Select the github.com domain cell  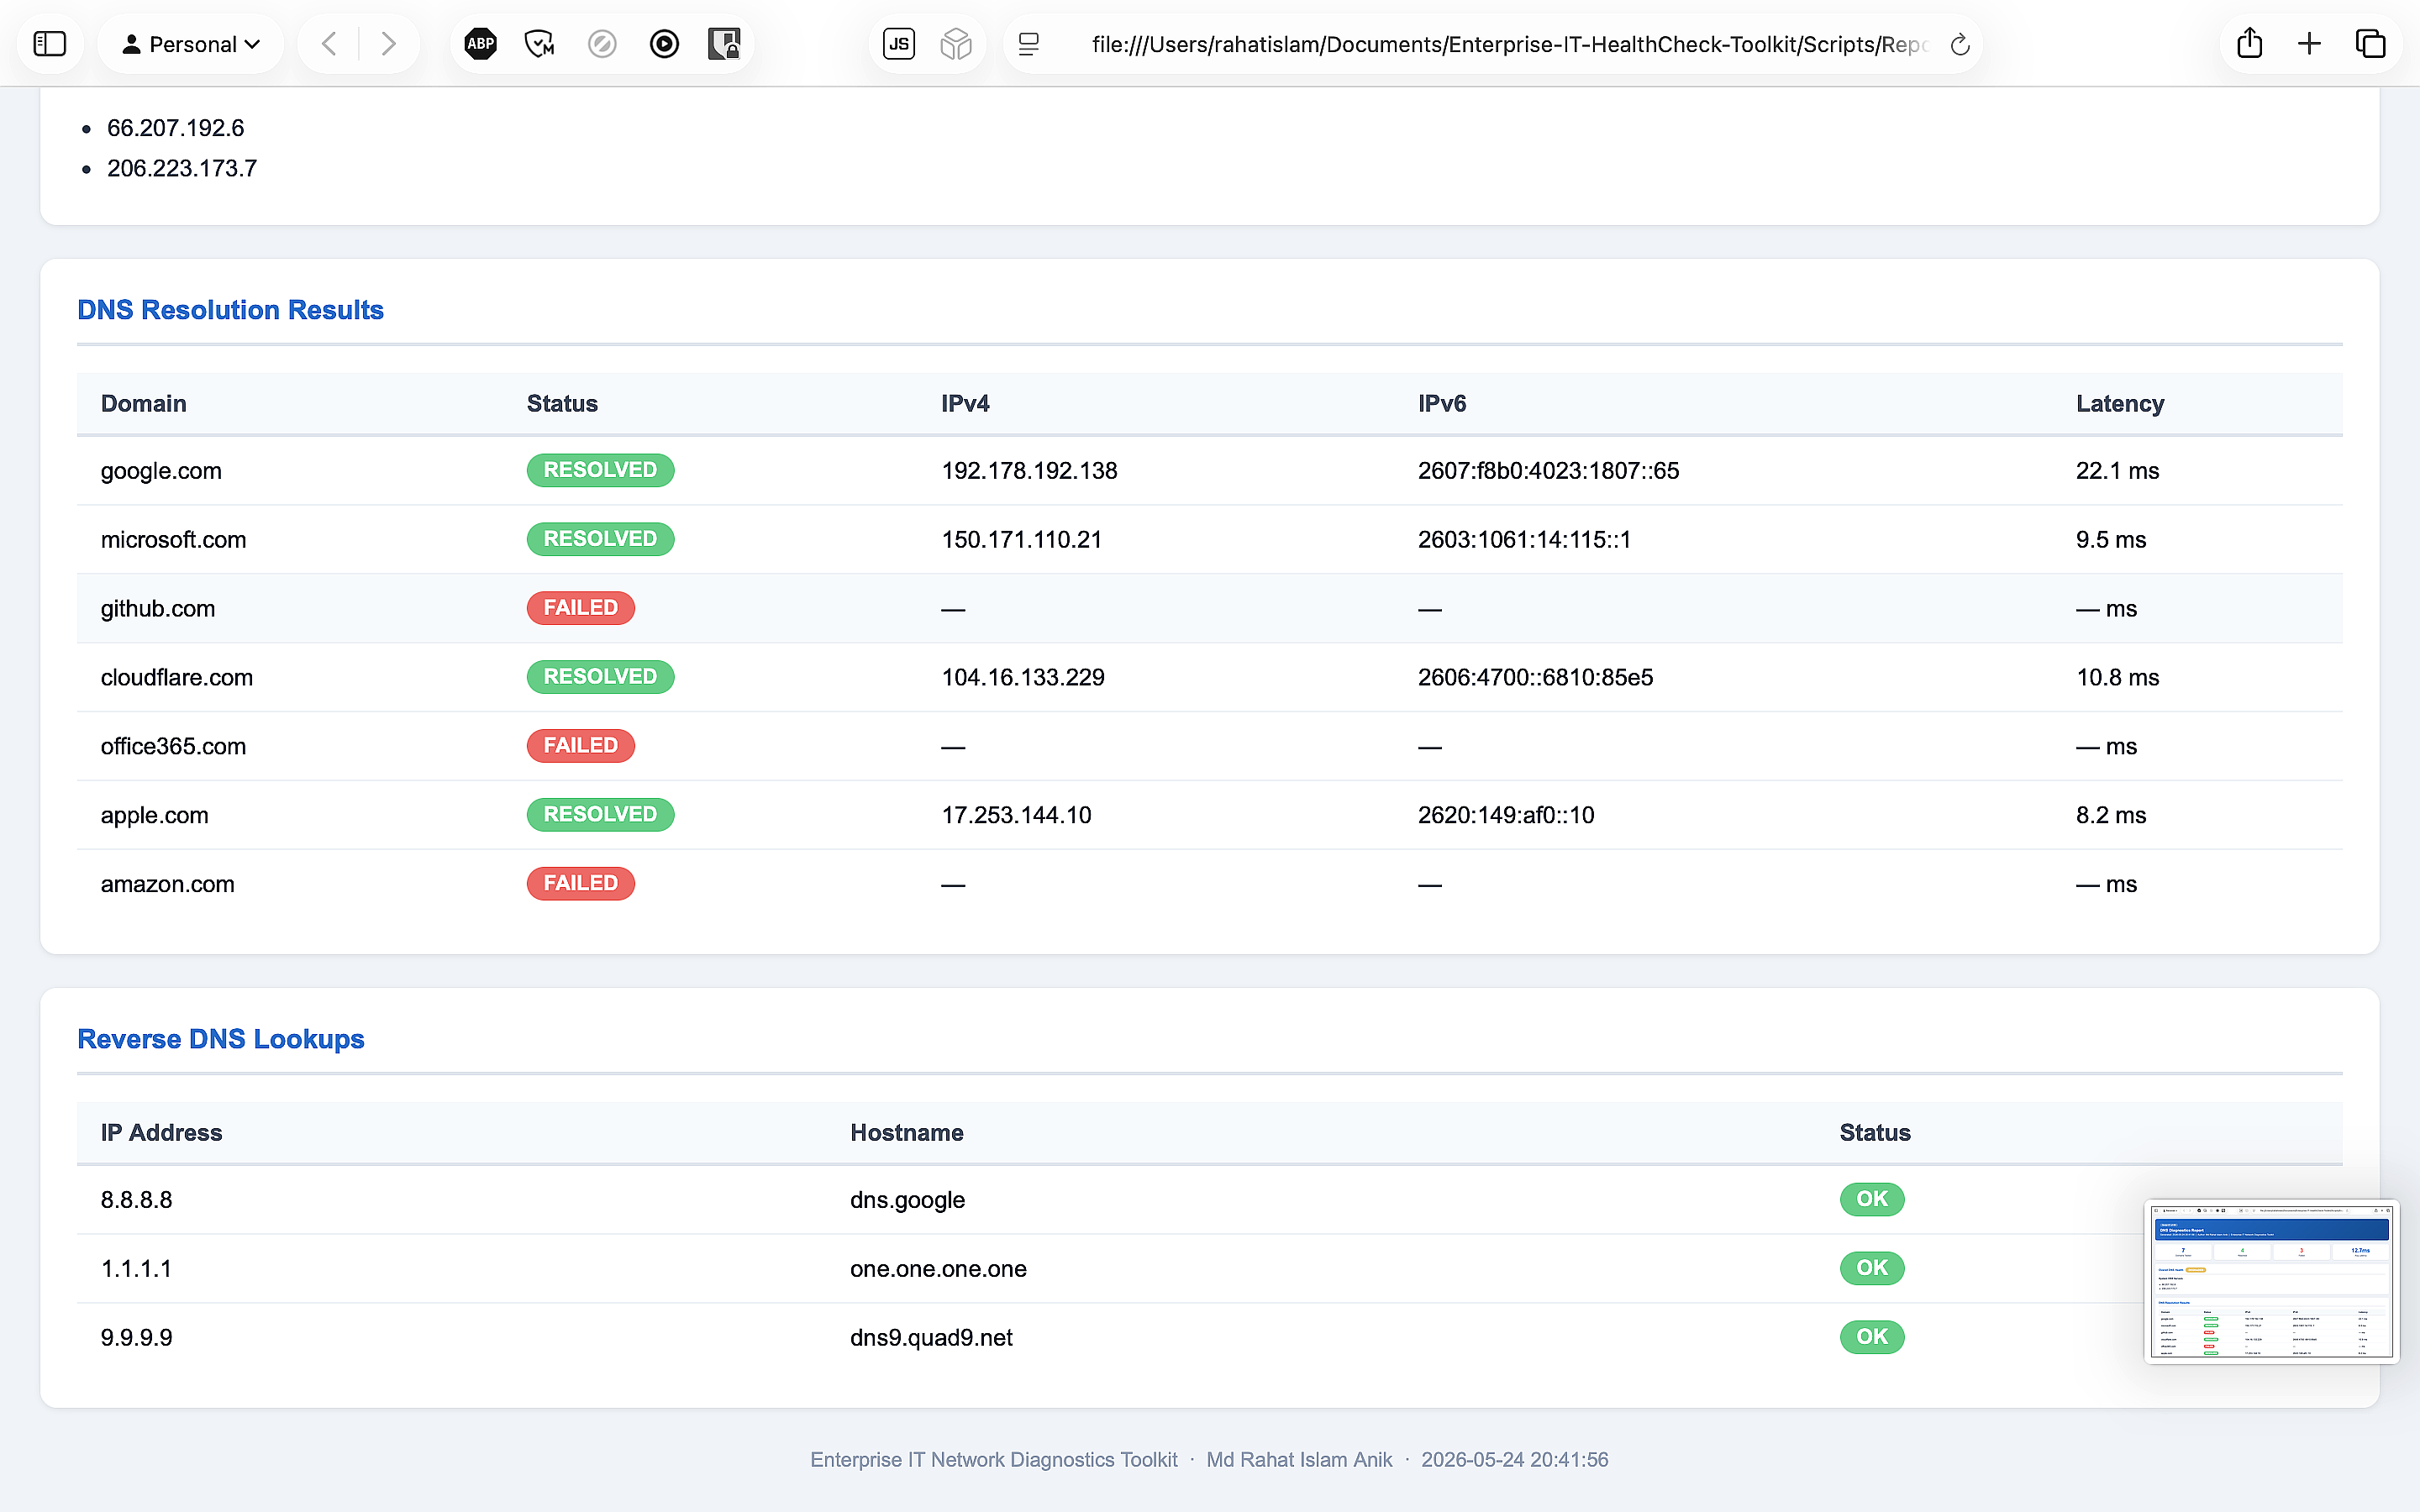pyautogui.click(x=158, y=609)
